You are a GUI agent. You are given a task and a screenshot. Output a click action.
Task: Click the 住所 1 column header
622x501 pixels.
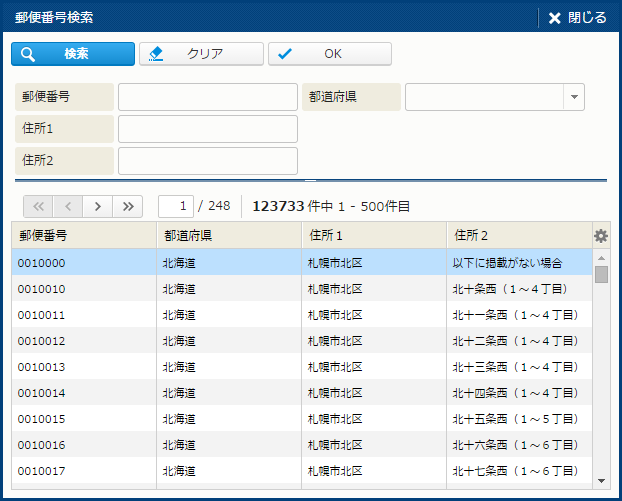tap(374, 236)
